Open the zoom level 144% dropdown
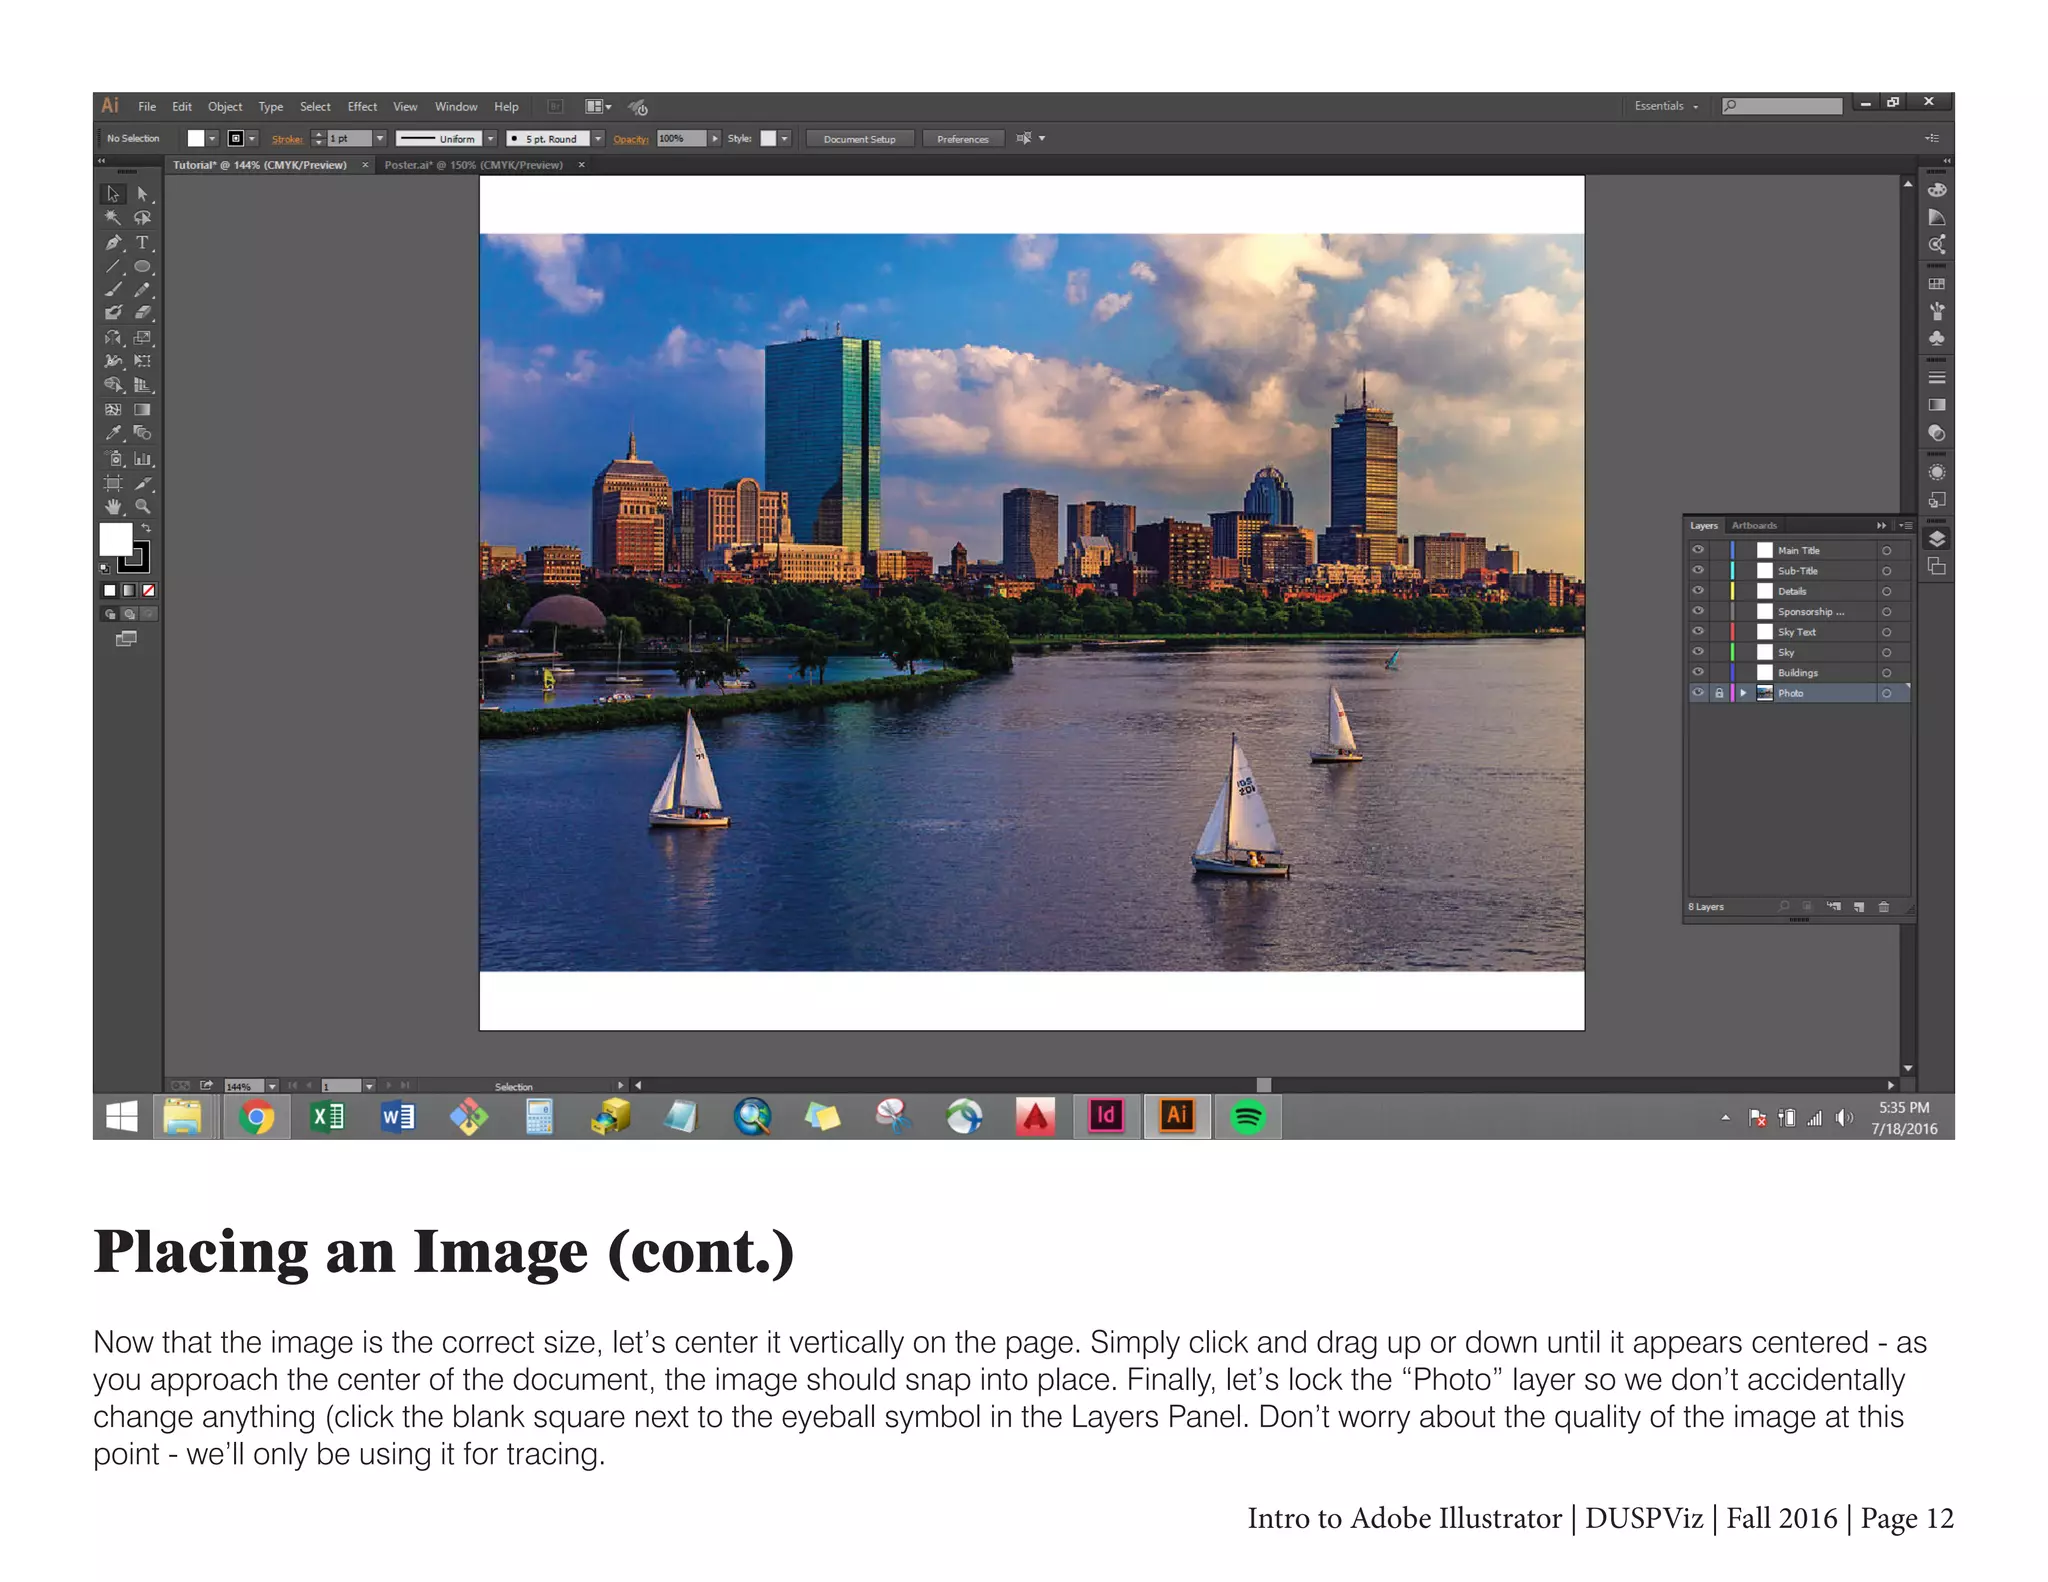Screen dimensions: 2048x1582 click(272, 1086)
